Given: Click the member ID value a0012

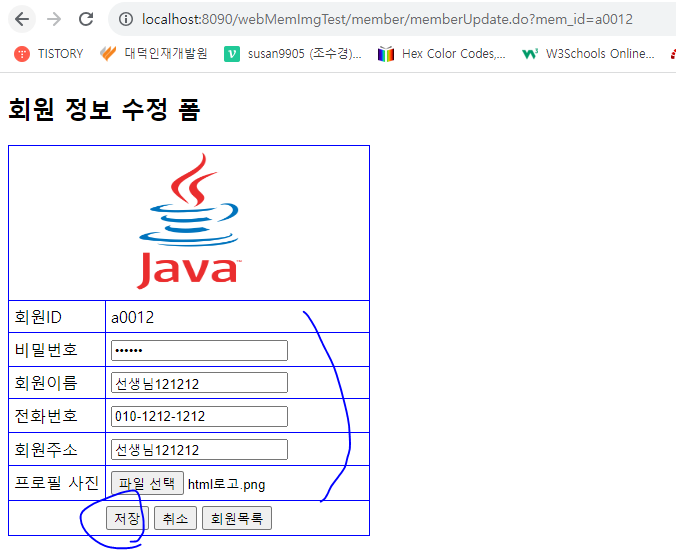Looking at the screenshot, I should coord(132,317).
